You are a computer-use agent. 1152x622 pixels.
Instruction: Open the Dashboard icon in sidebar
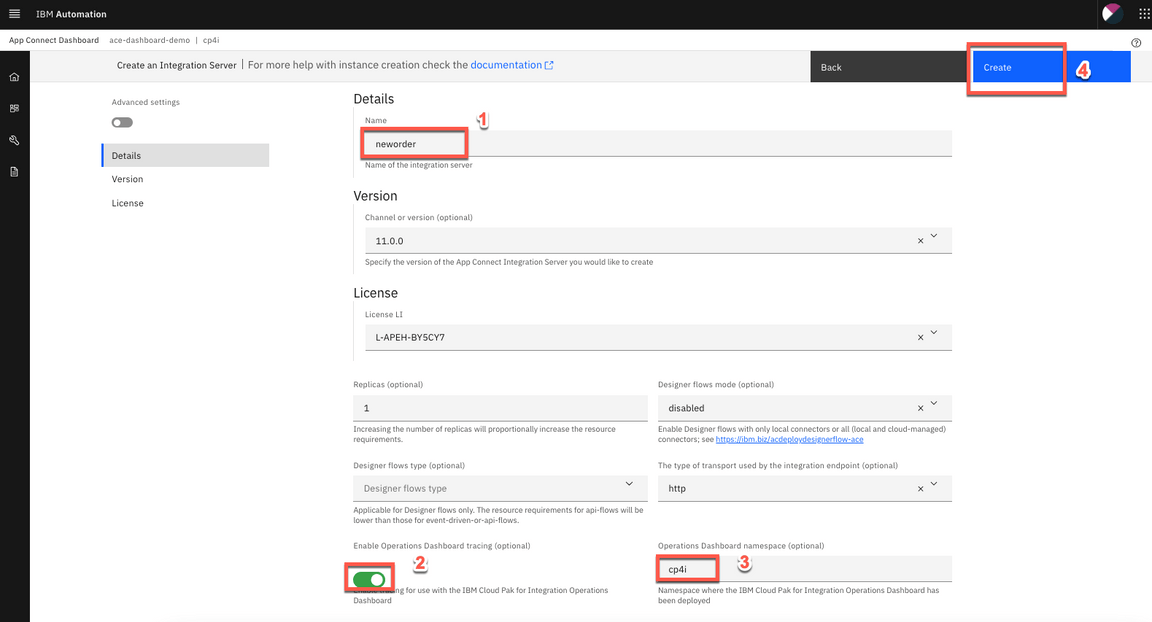tap(14, 109)
